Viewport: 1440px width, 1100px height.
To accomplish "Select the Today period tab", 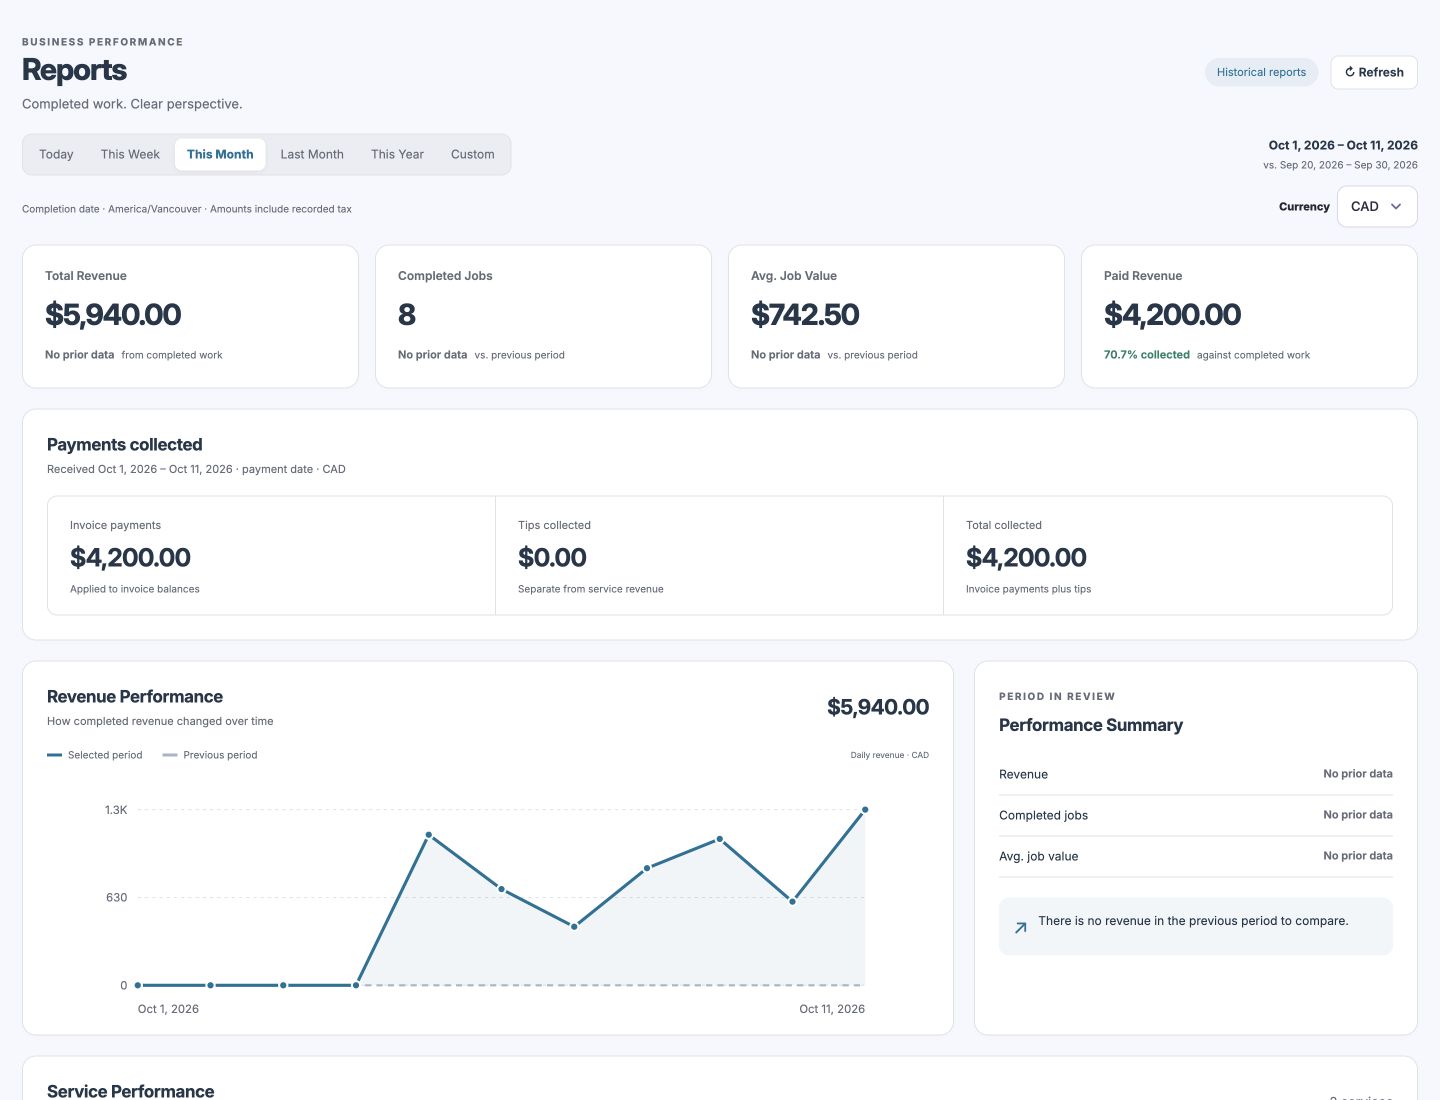I will pos(56,154).
